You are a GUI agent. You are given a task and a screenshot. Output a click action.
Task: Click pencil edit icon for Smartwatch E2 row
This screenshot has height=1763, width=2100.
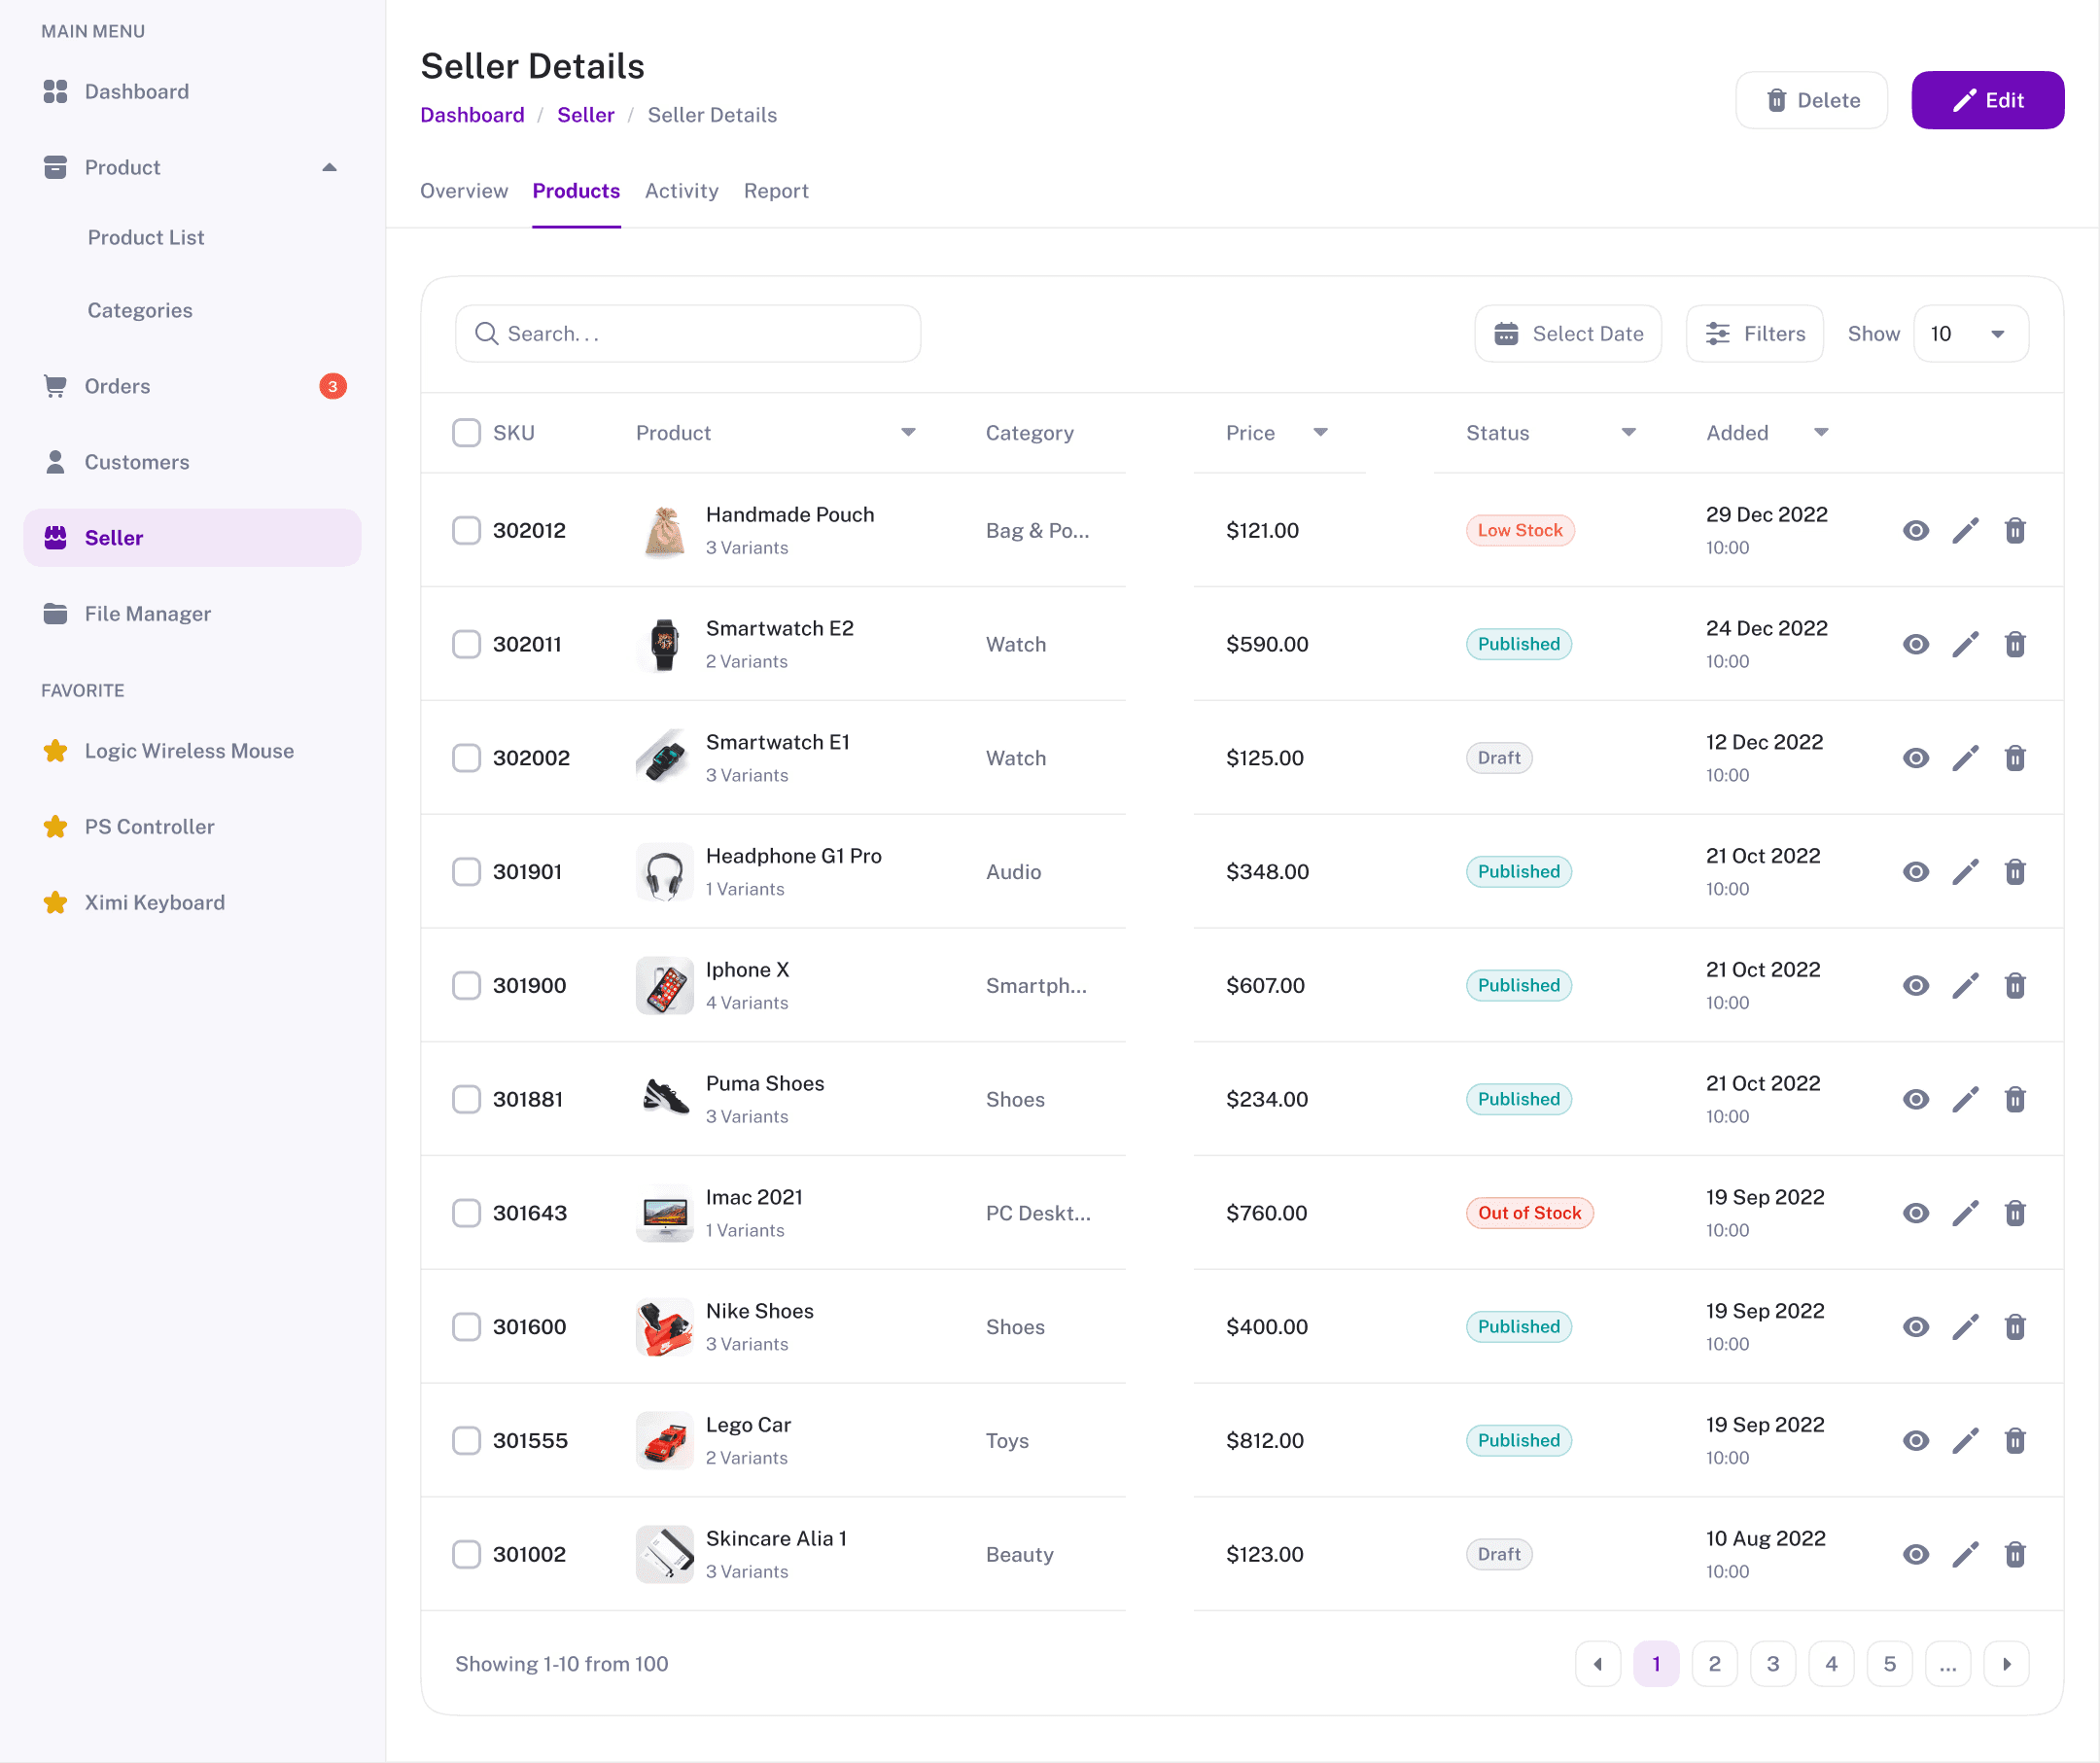1965,644
